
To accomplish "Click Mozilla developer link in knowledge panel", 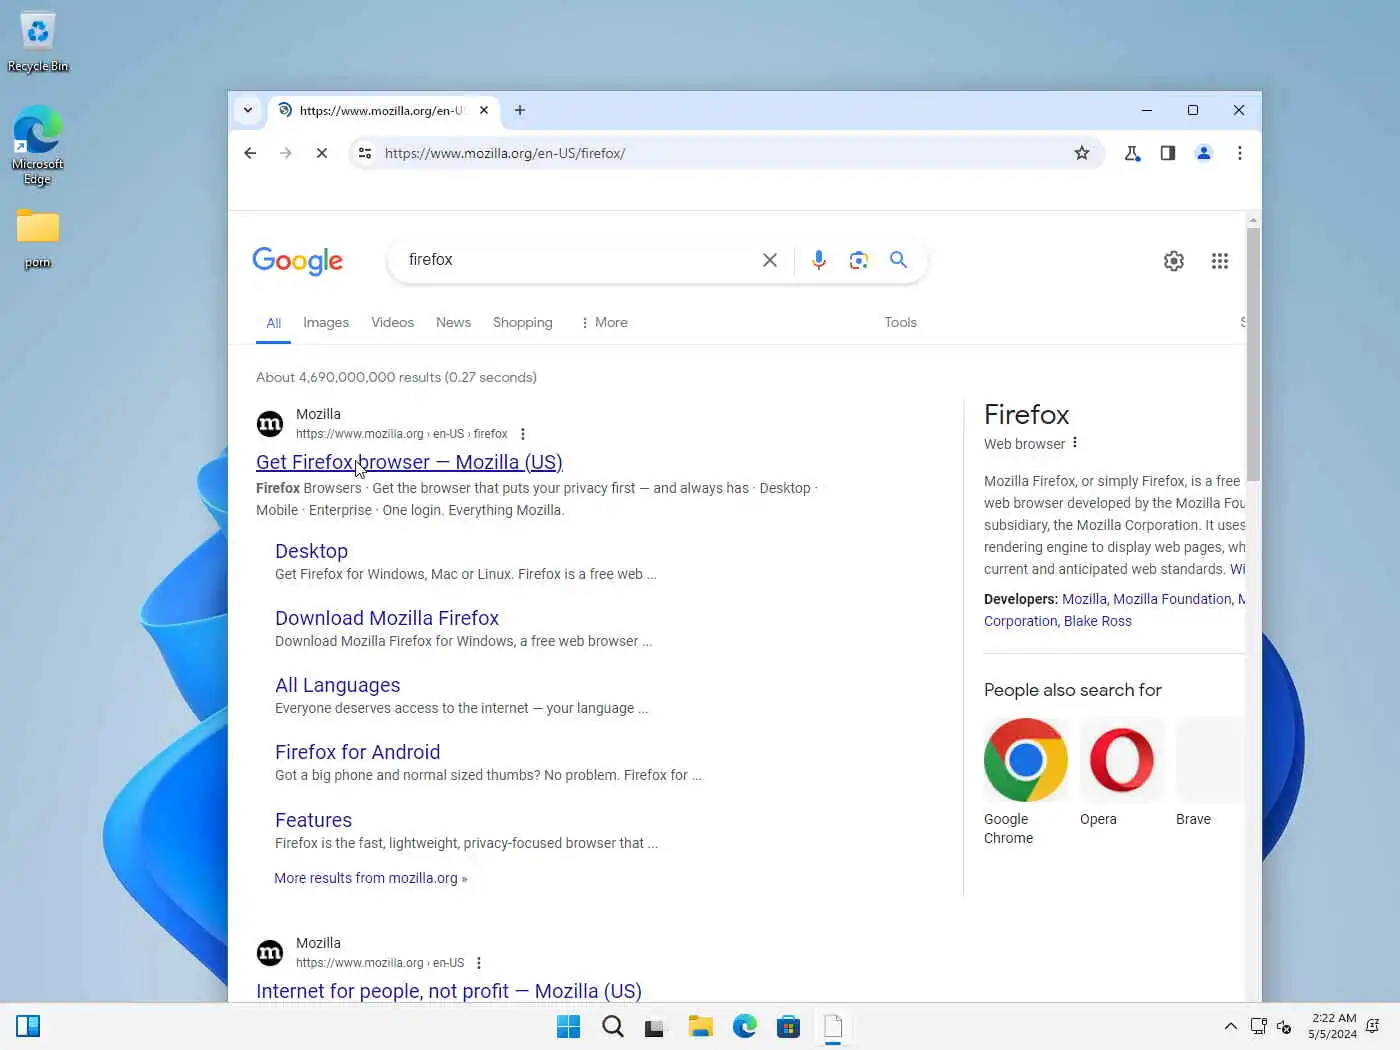I will pyautogui.click(x=1084, y=599).
